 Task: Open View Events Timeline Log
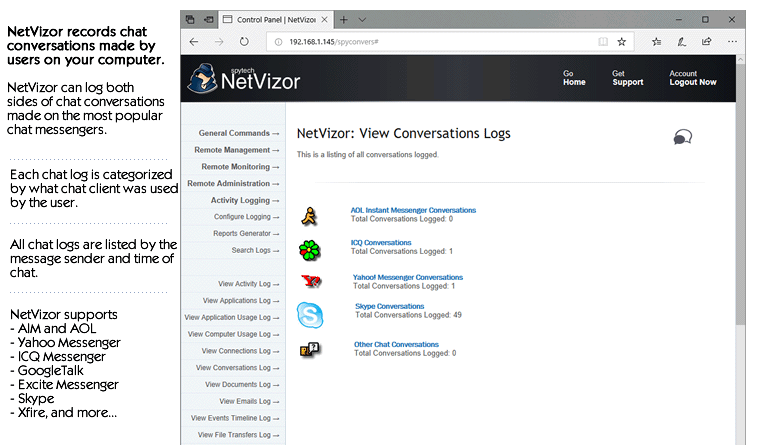(235, 417)
